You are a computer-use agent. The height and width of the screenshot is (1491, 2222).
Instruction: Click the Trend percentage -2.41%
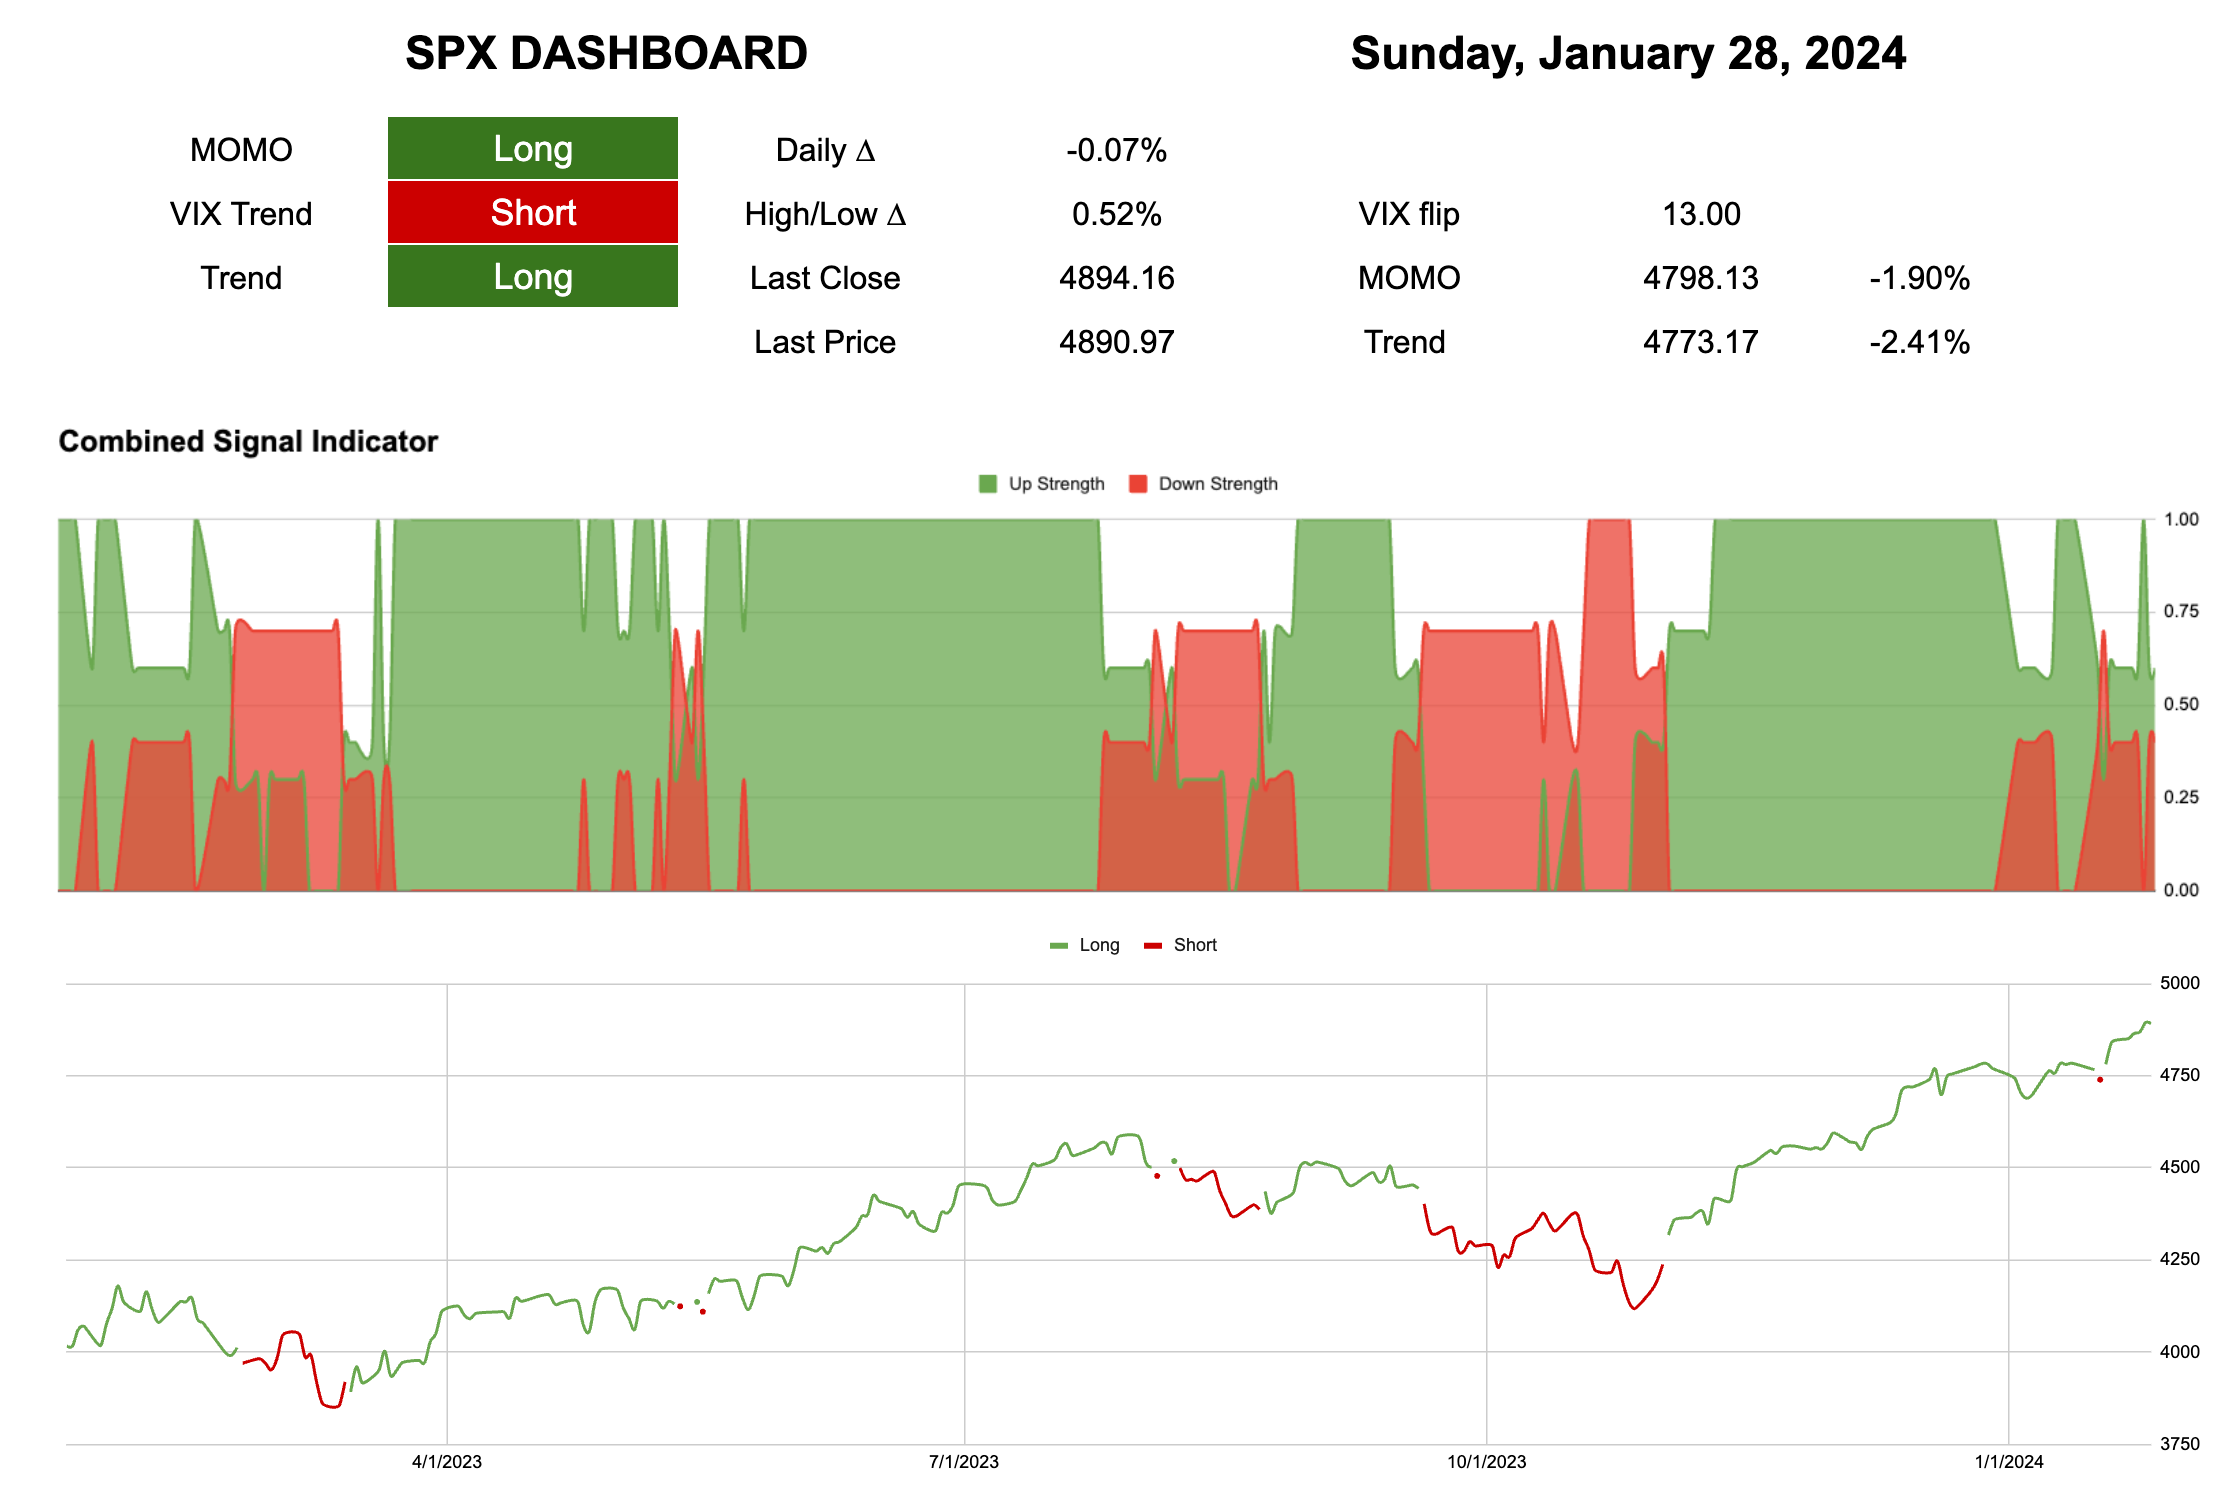click(1919, 342)
